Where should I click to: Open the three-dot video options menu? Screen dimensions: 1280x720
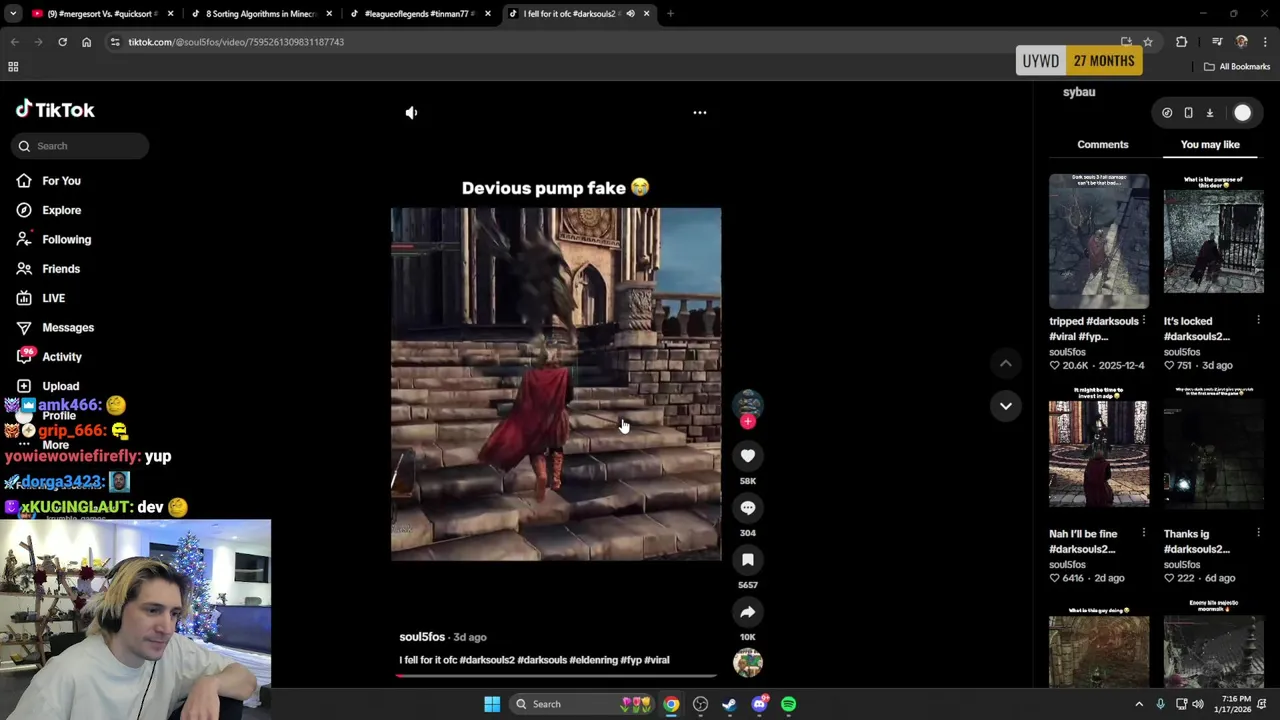[700, 113]
